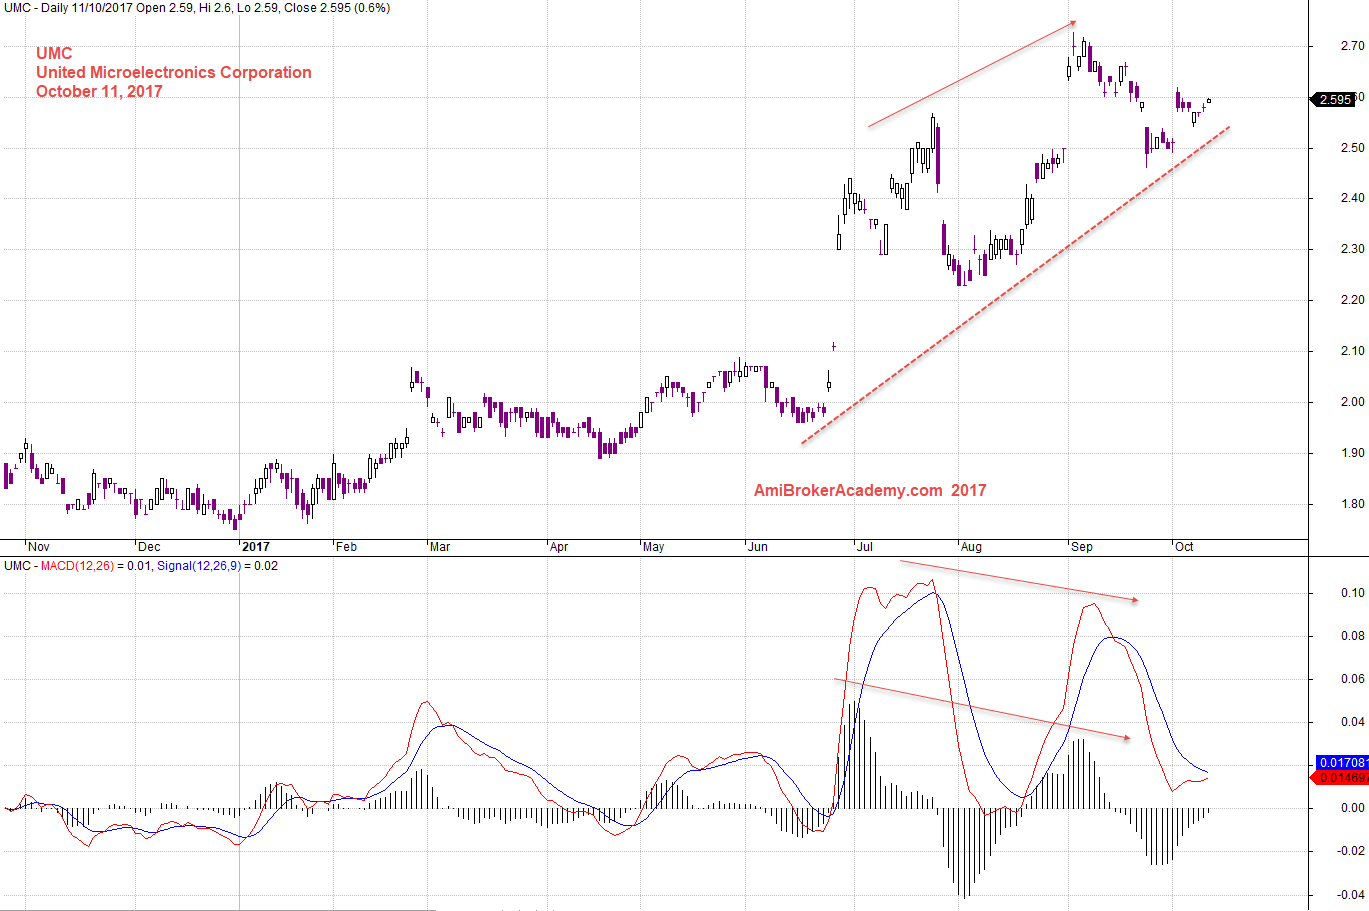Click the Mar label on the time axis
The width and height of the screenshot is (1369, 911).
pos(440,547)
